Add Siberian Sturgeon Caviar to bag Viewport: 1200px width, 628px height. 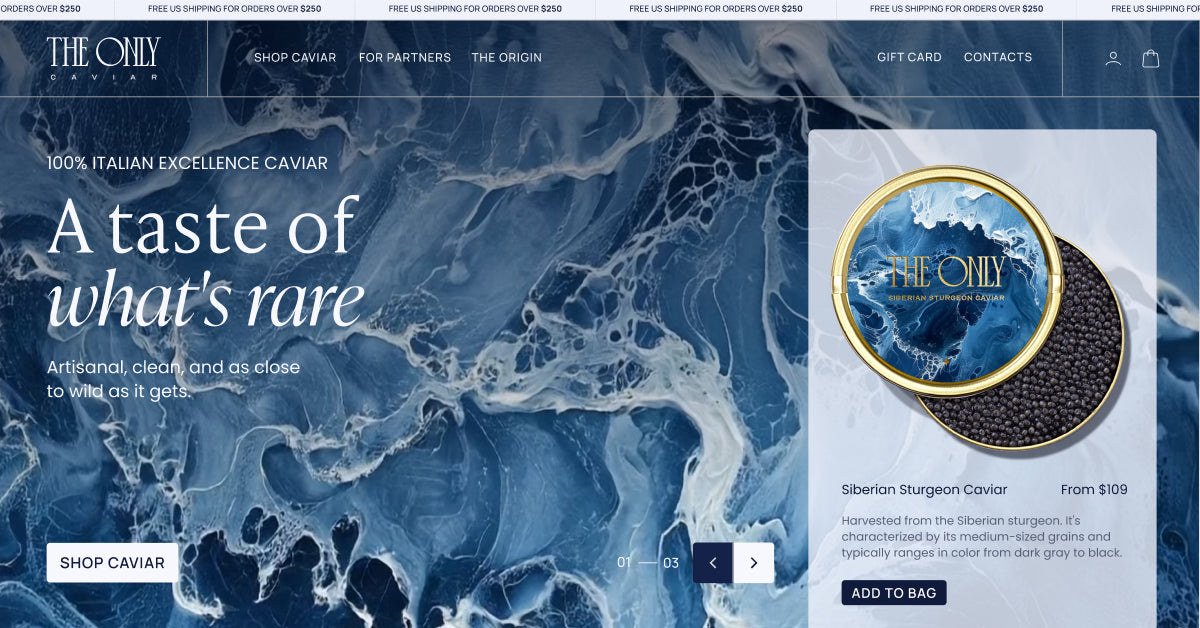[x=894, y=593]
